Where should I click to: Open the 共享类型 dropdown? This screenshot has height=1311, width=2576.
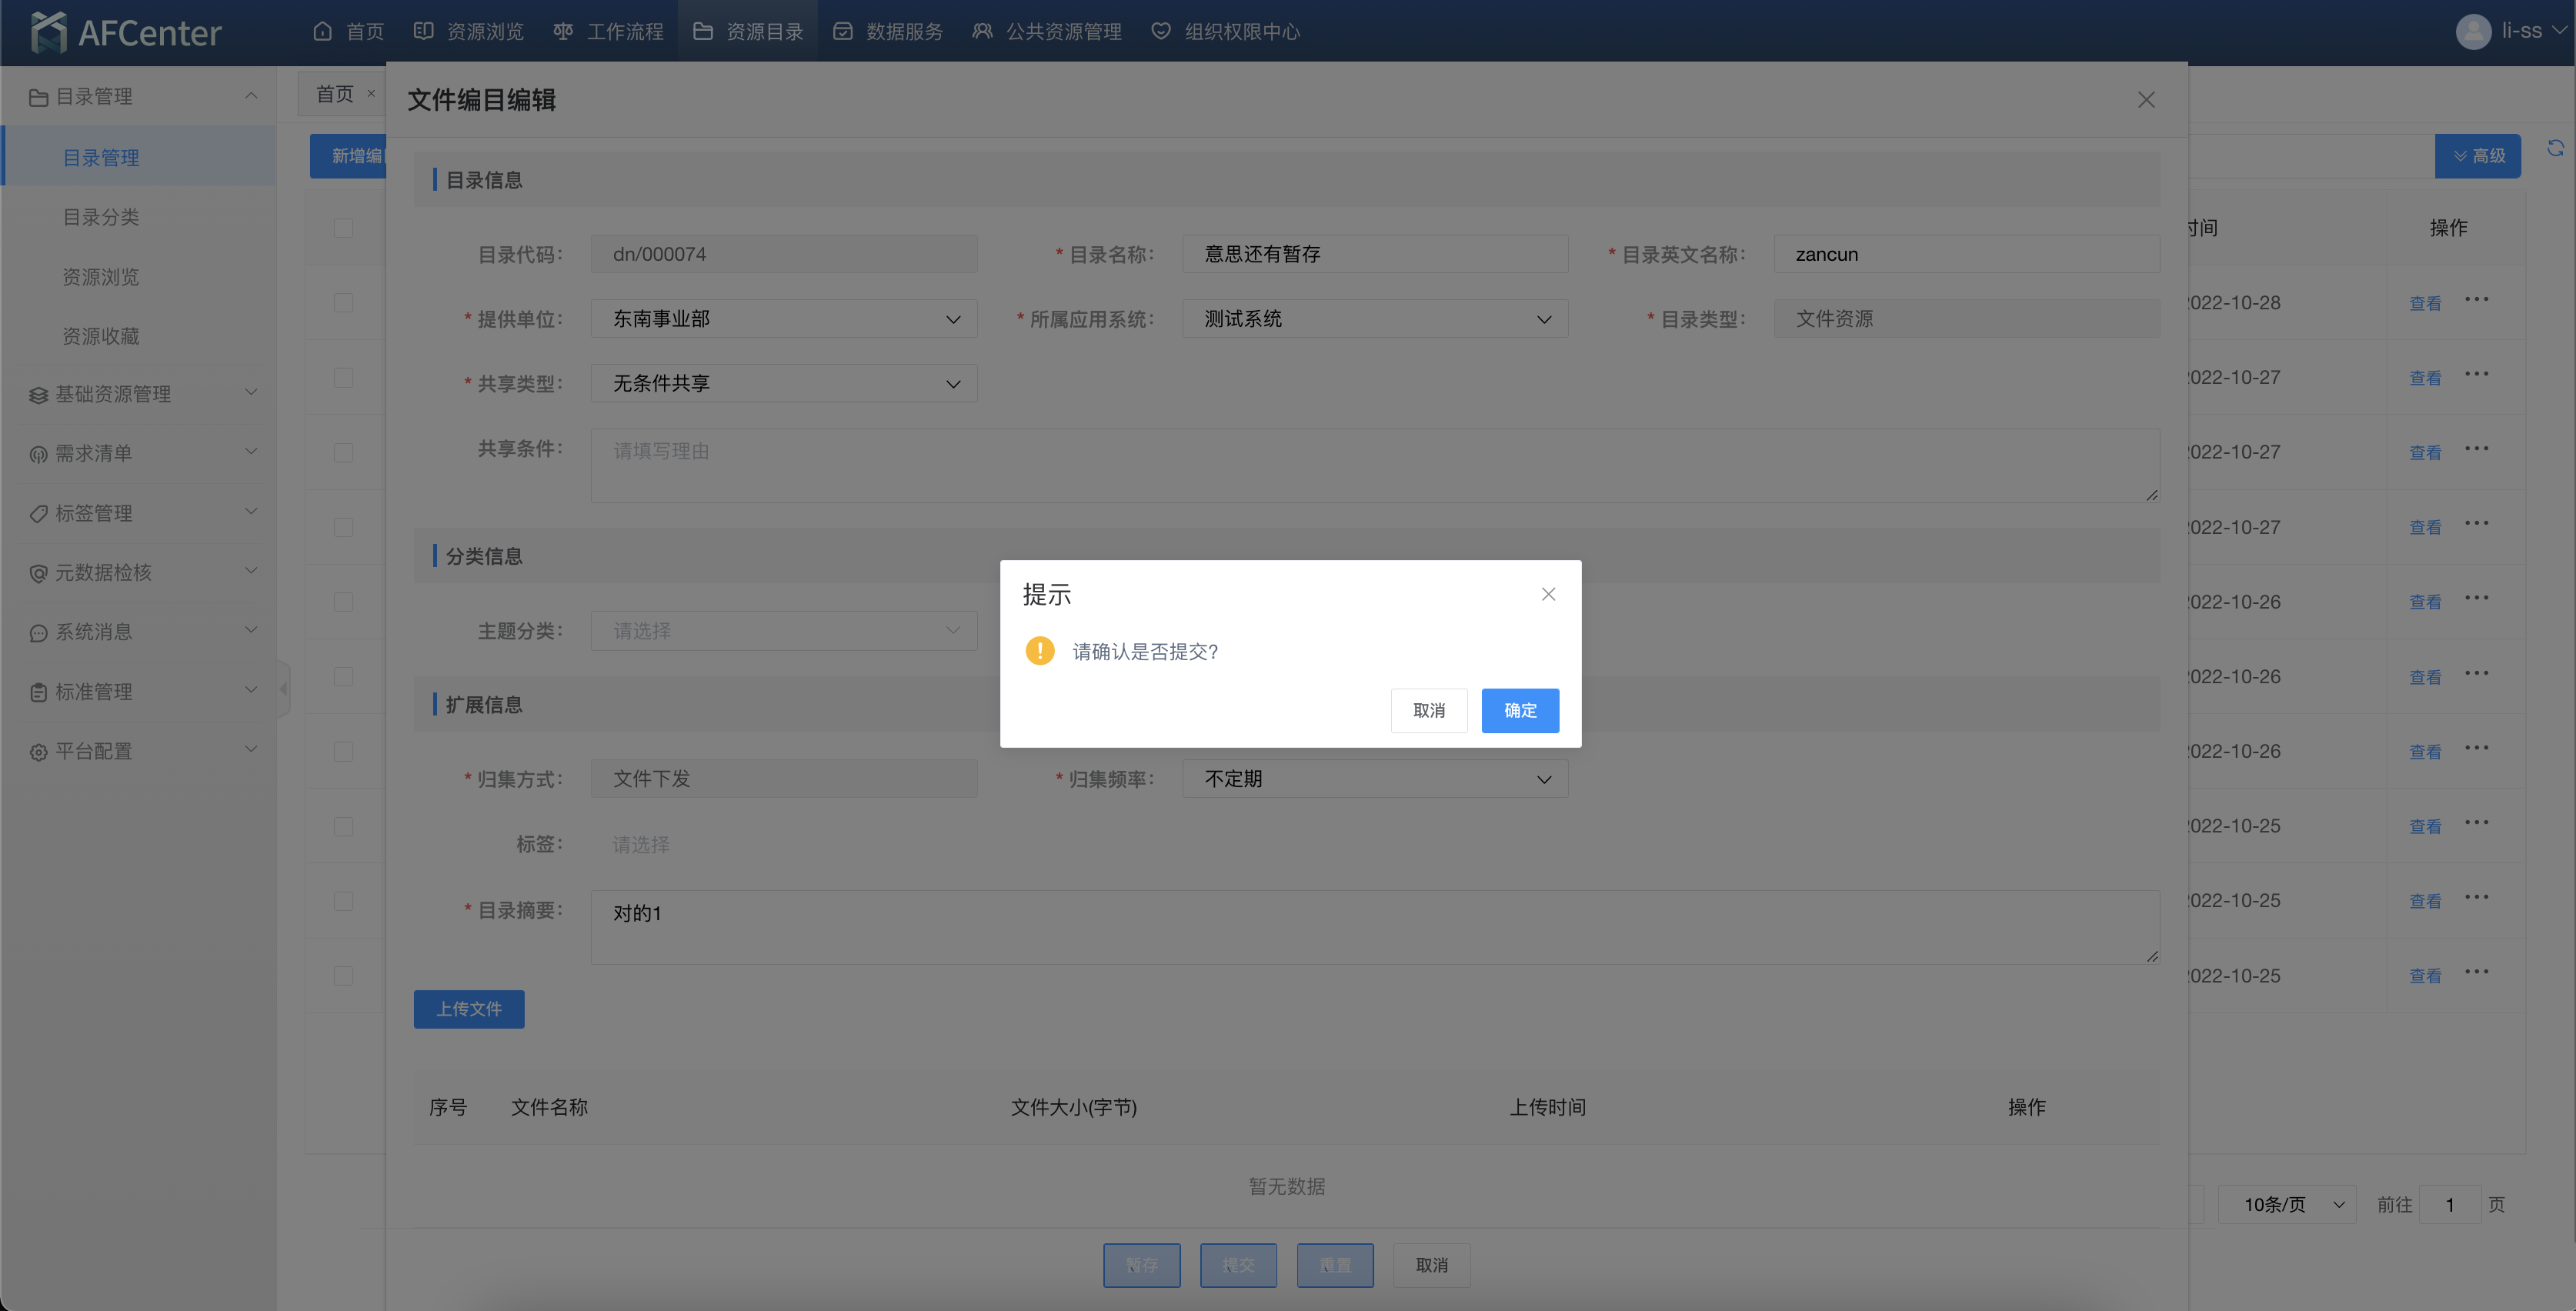784,383
